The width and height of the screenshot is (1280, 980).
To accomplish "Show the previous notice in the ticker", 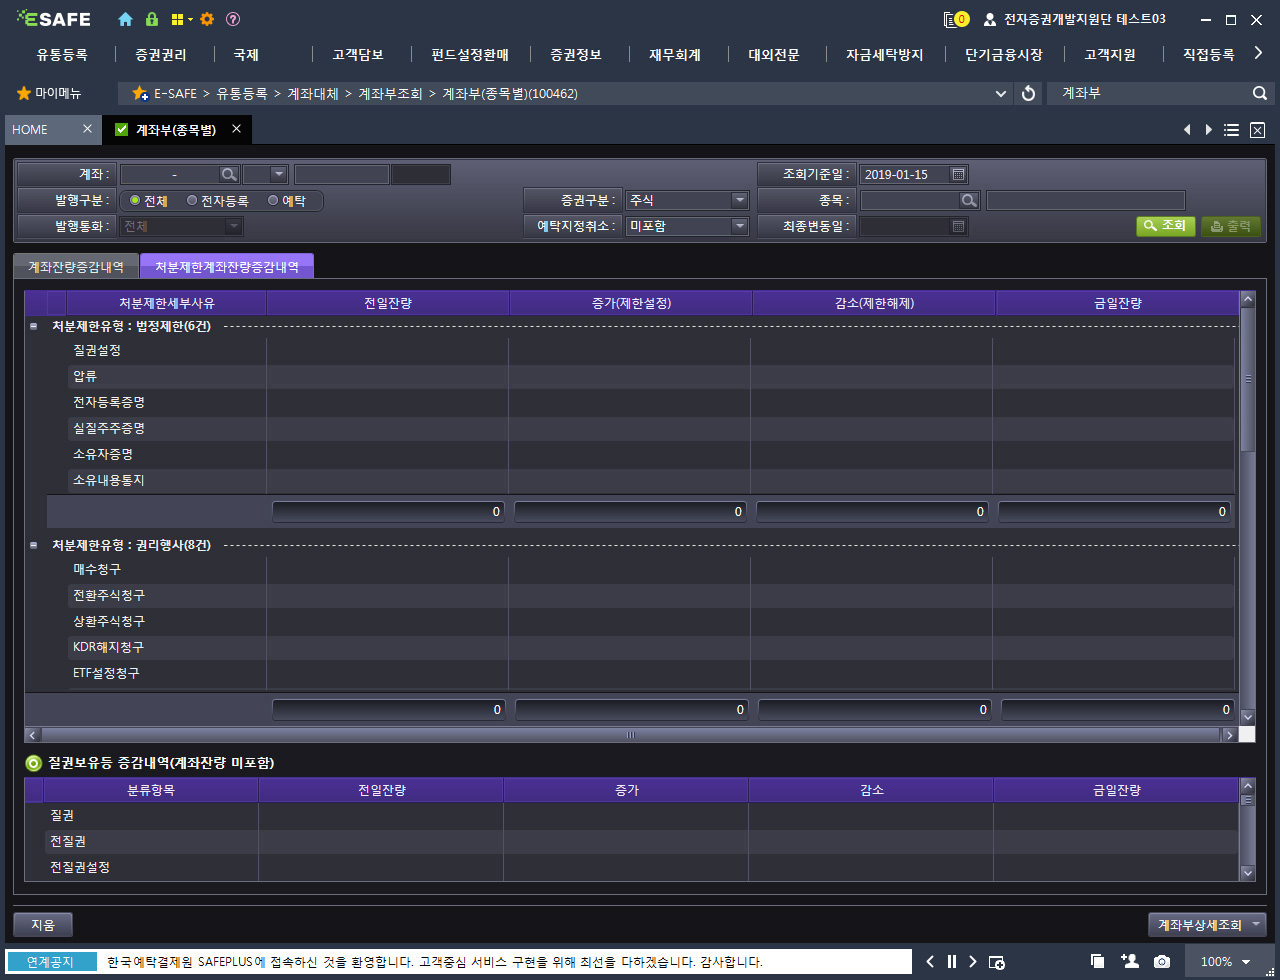I will pos(930,962).
